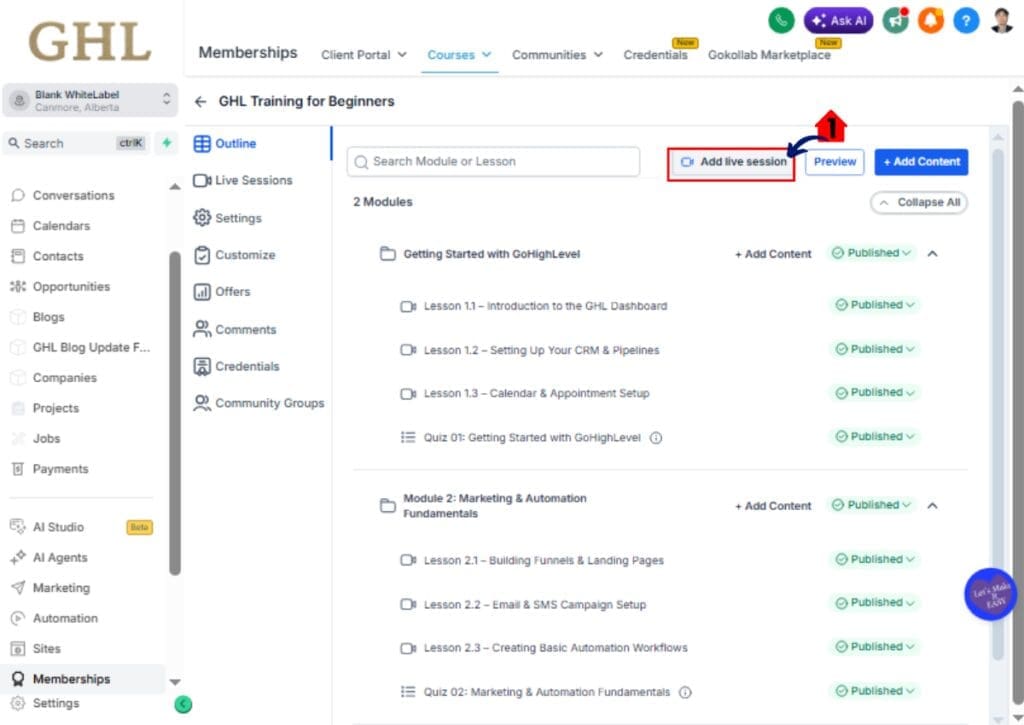Change Published status of Module 2

click(x=871, y=505)
